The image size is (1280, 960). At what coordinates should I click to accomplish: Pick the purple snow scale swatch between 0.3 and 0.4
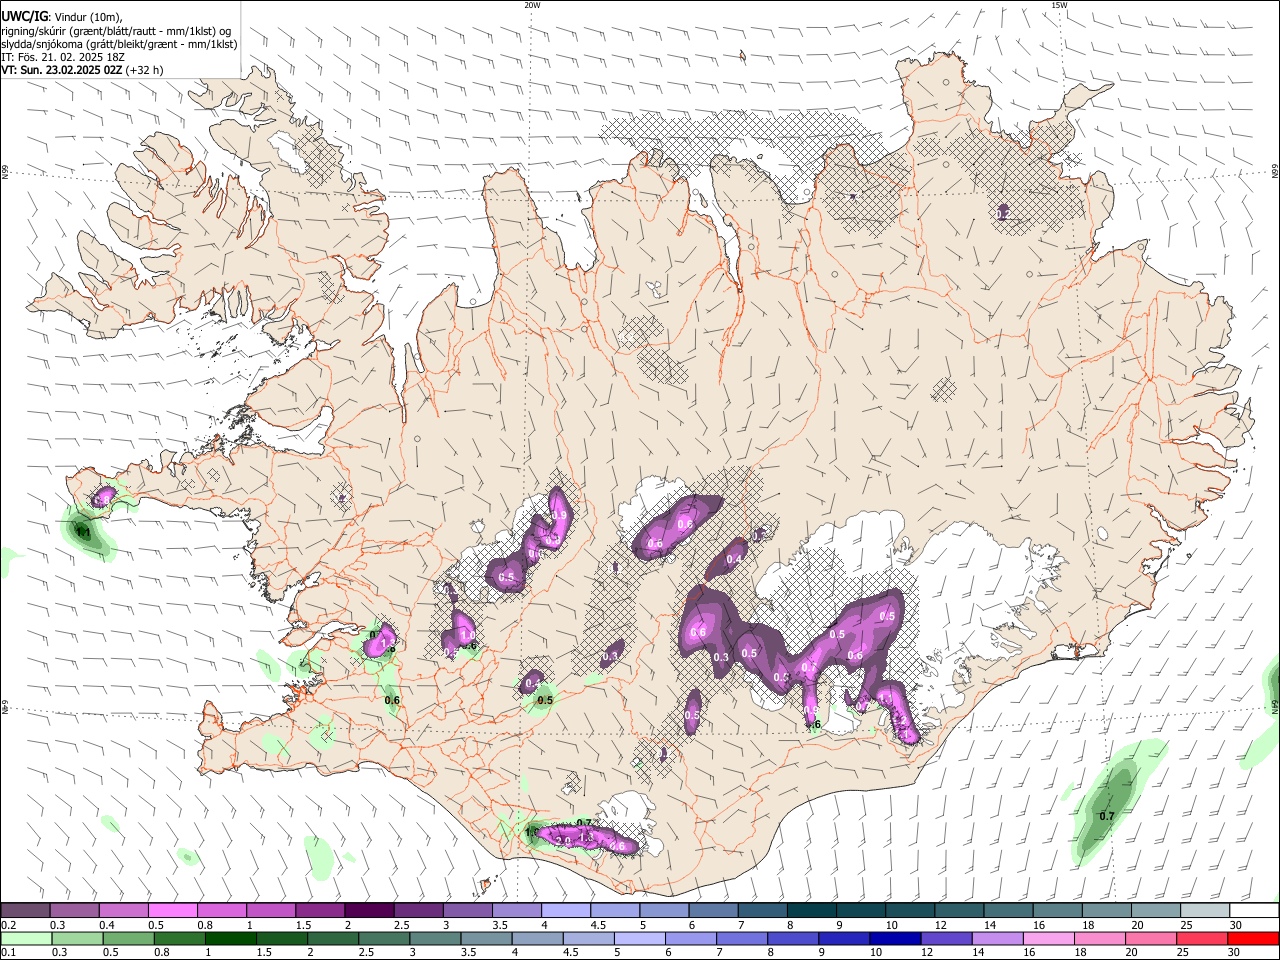pos(74,910)
